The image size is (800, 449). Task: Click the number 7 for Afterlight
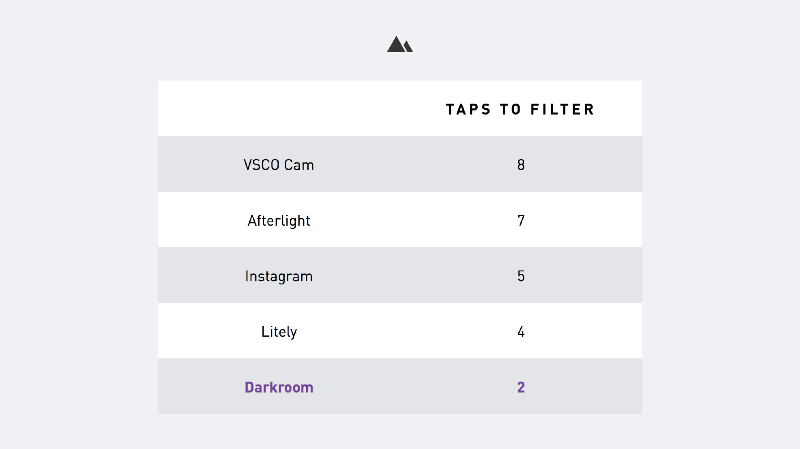coord(521,220)
